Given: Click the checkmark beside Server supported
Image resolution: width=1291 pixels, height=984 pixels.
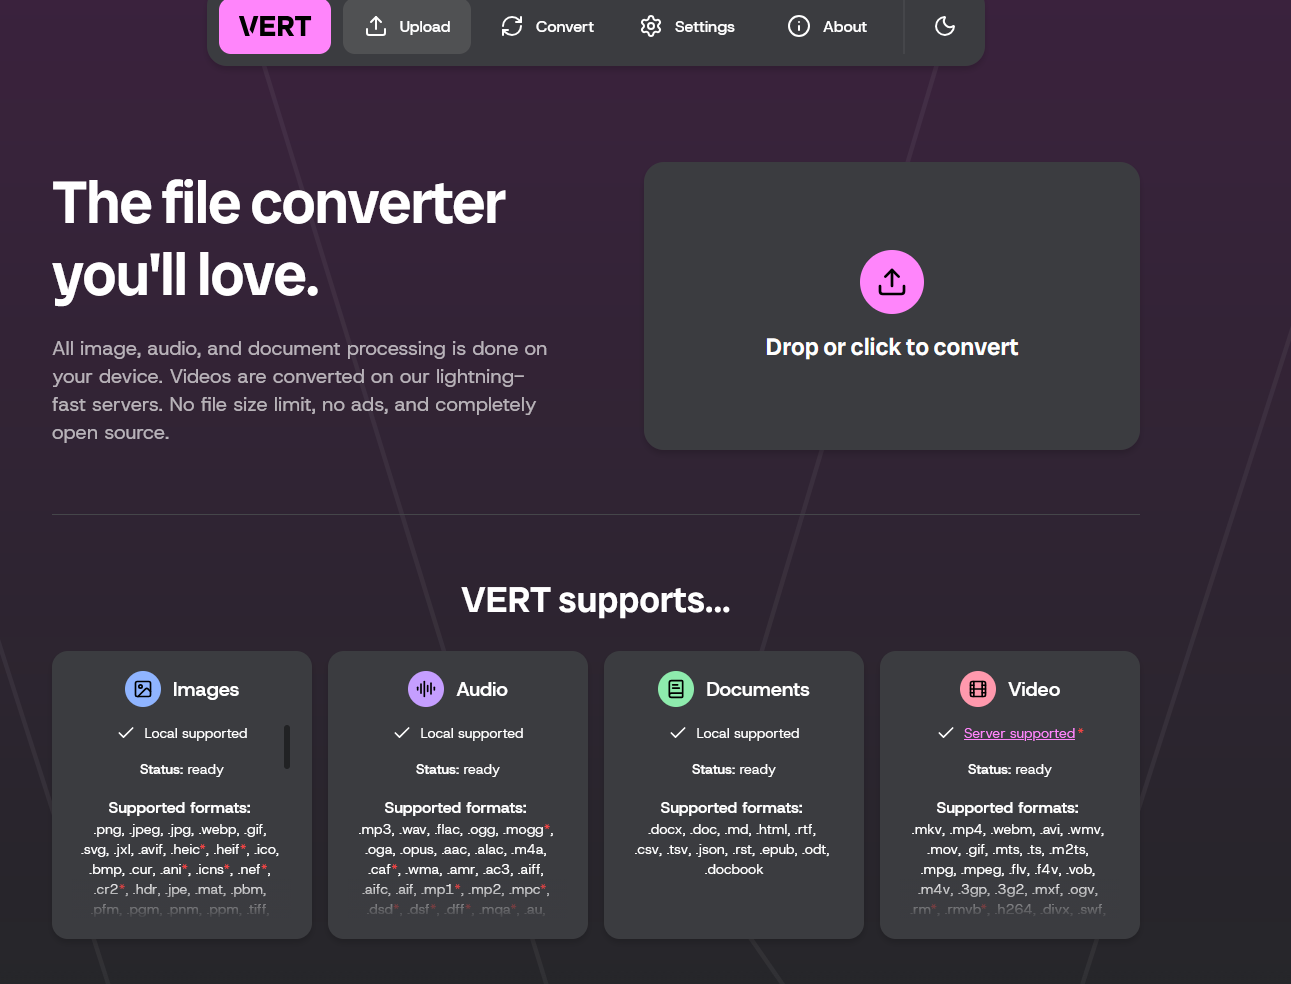Looking at the screenshot, I should (x=946, y=733).
